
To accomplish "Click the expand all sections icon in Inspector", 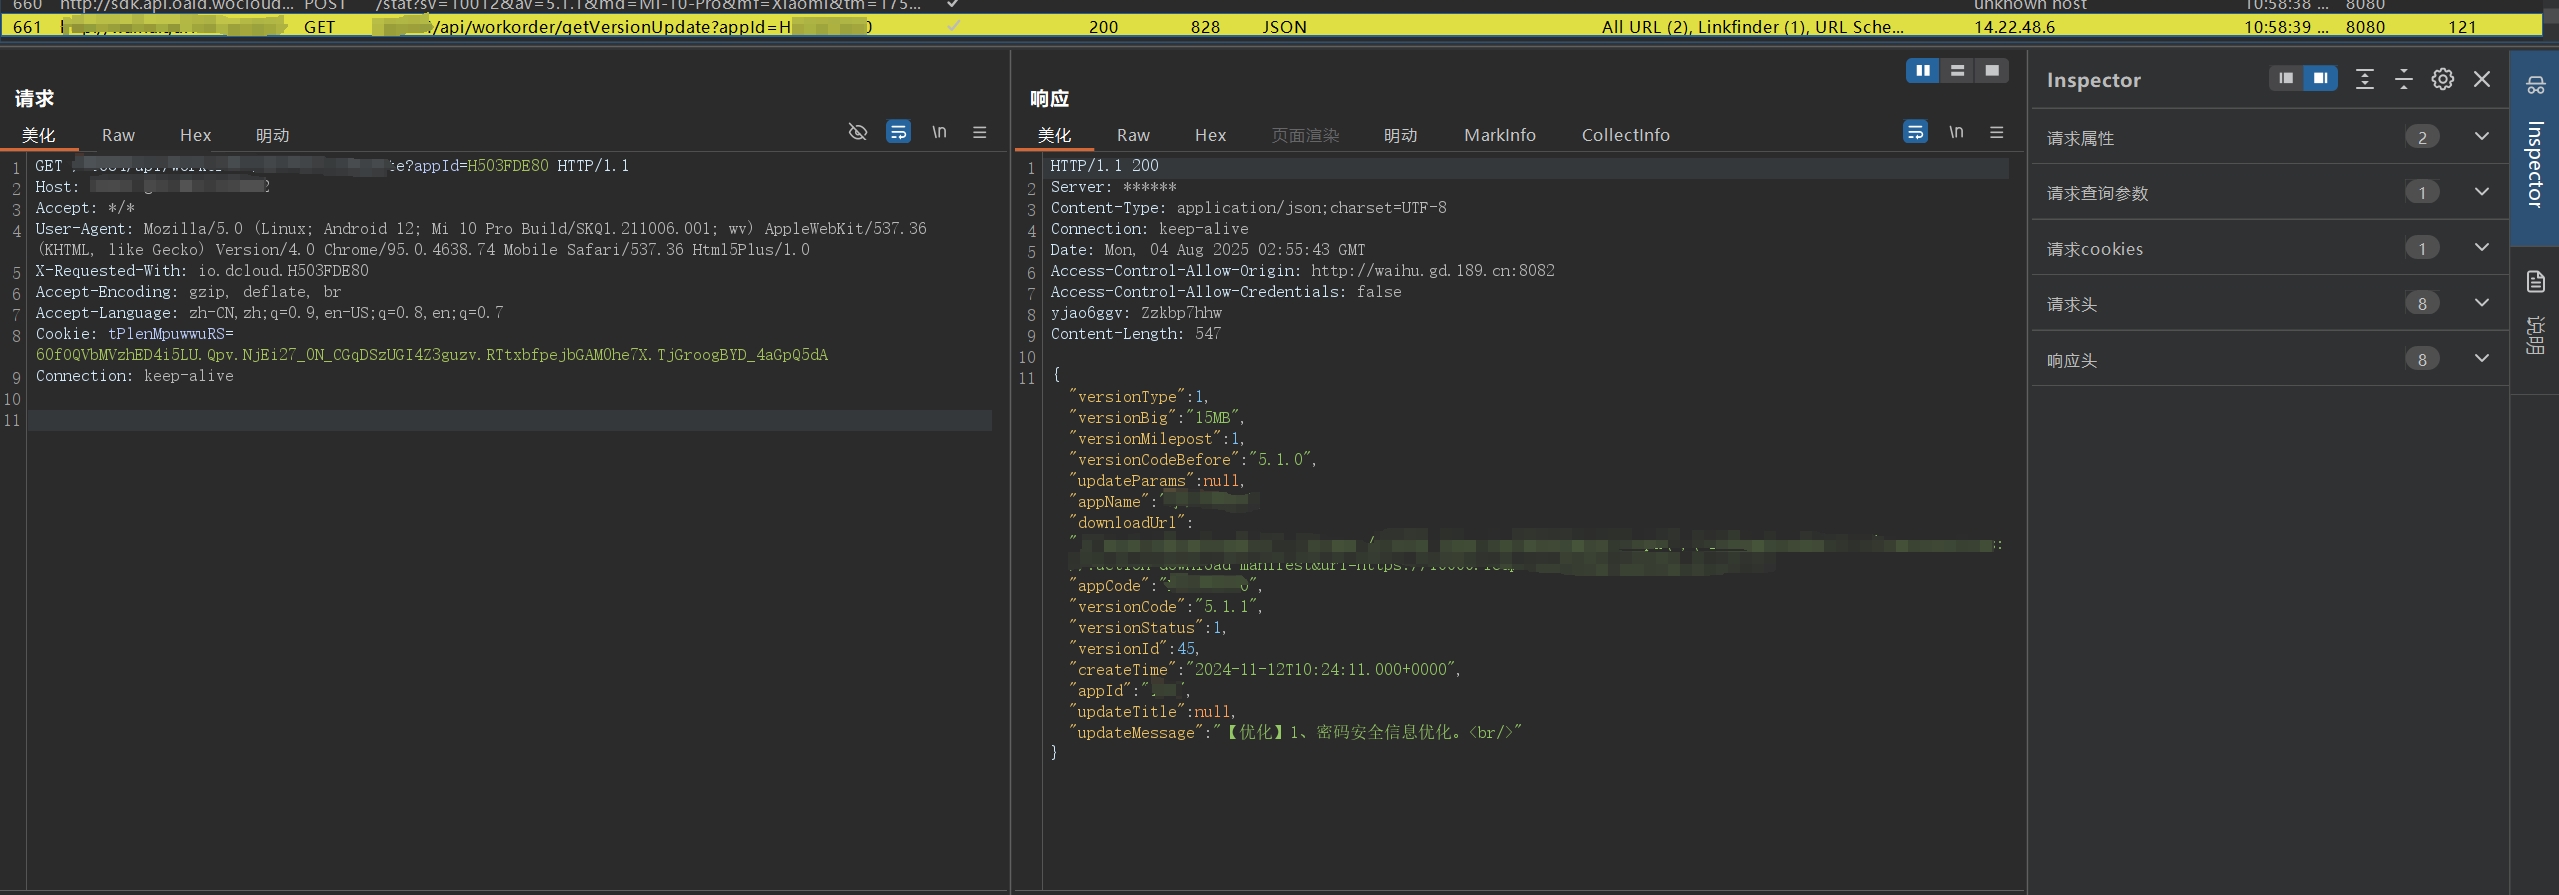I will pos(2364,79).
